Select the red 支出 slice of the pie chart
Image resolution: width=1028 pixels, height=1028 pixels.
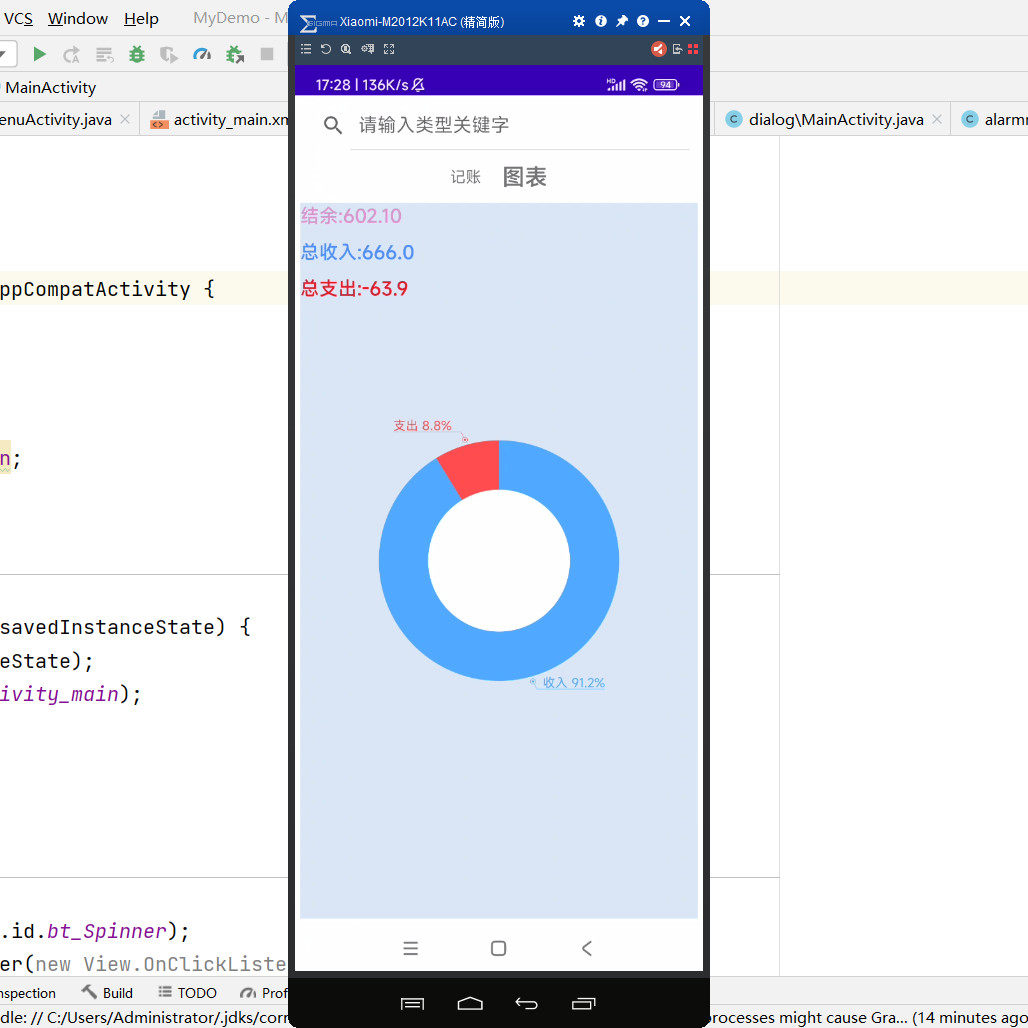(472, 467)
